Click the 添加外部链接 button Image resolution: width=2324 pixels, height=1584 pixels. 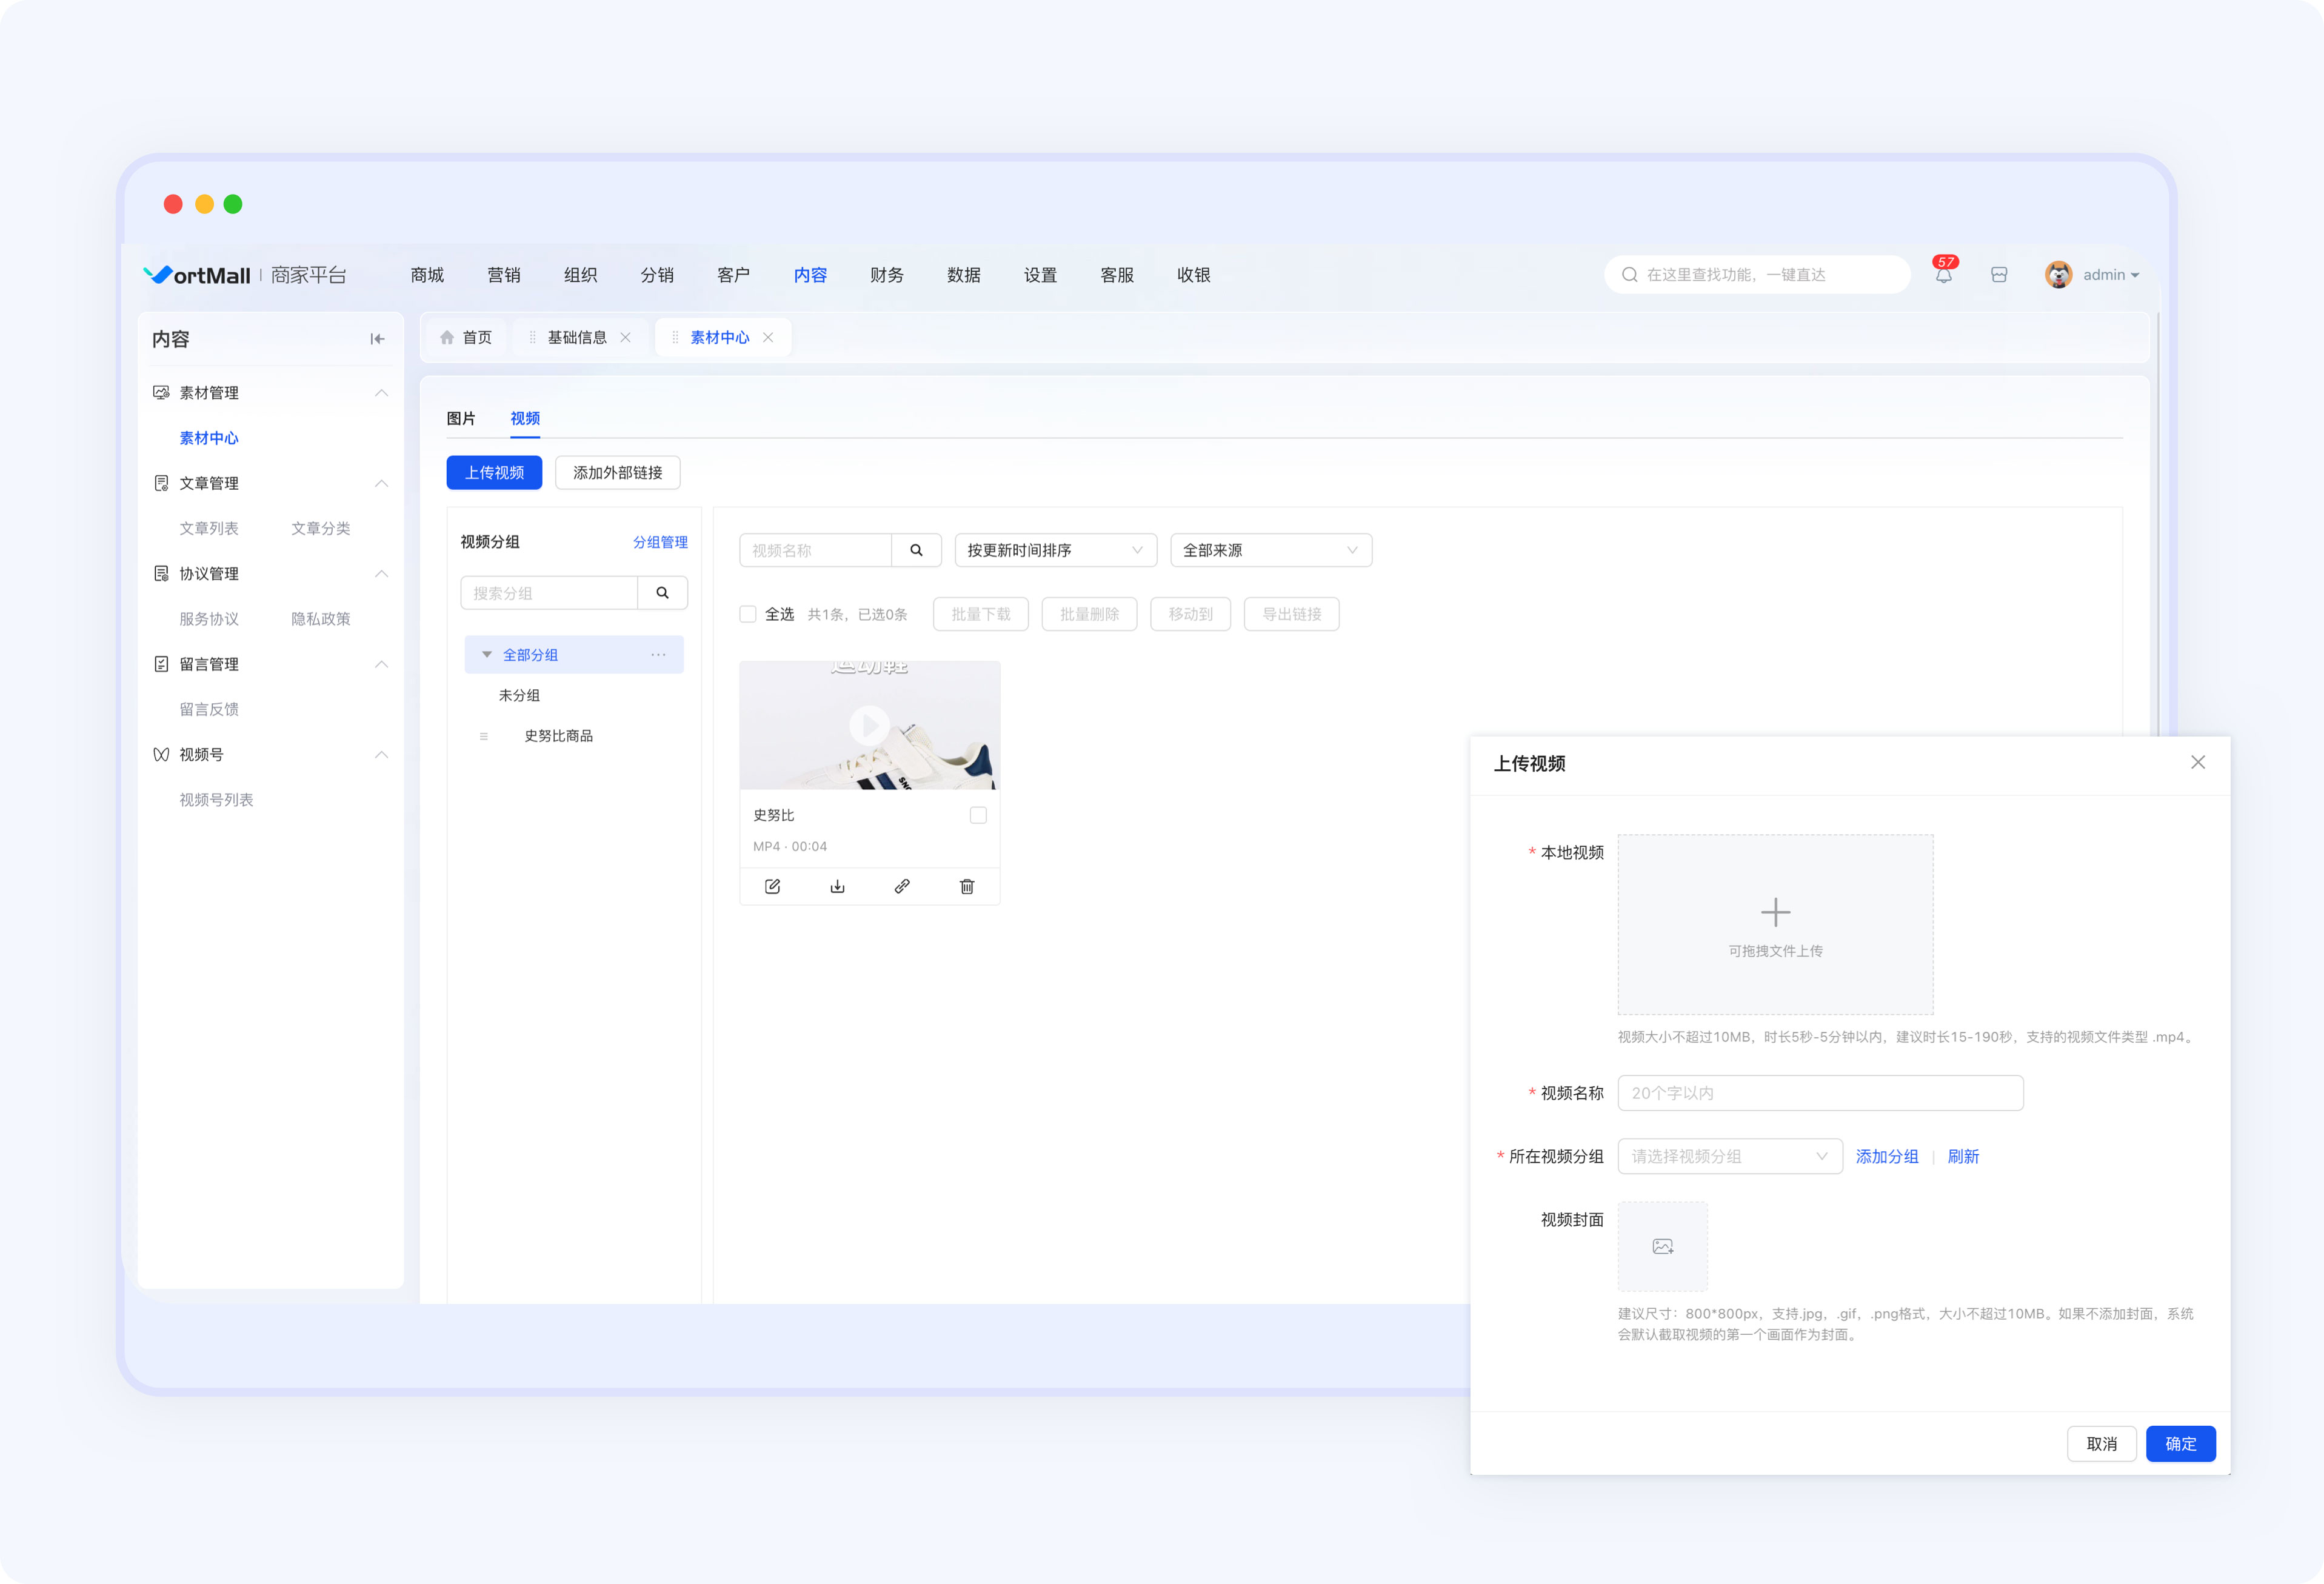(617, 472)
